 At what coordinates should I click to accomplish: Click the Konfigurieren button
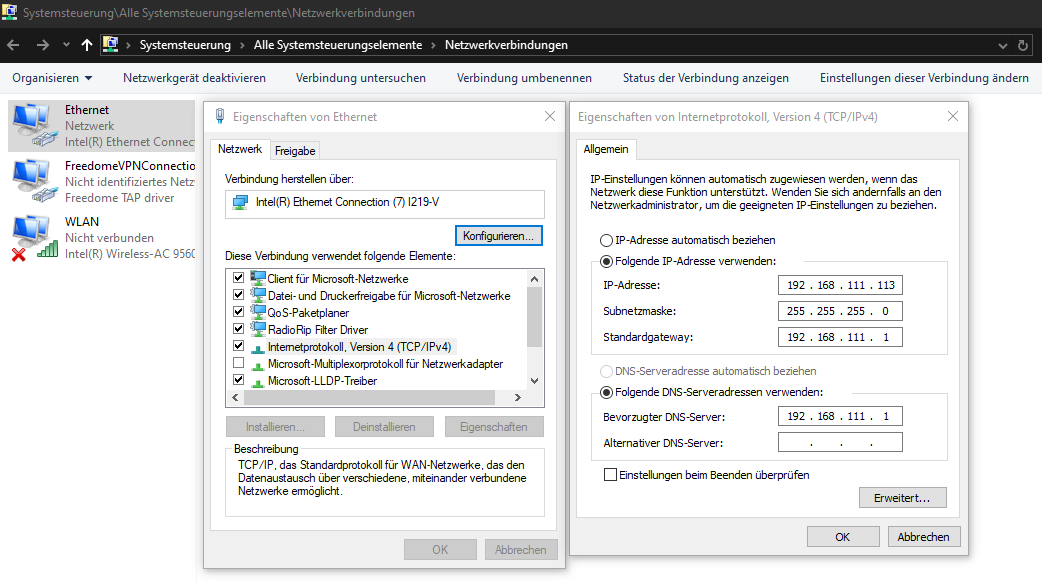pyautogui.click(x=498, y=236)
